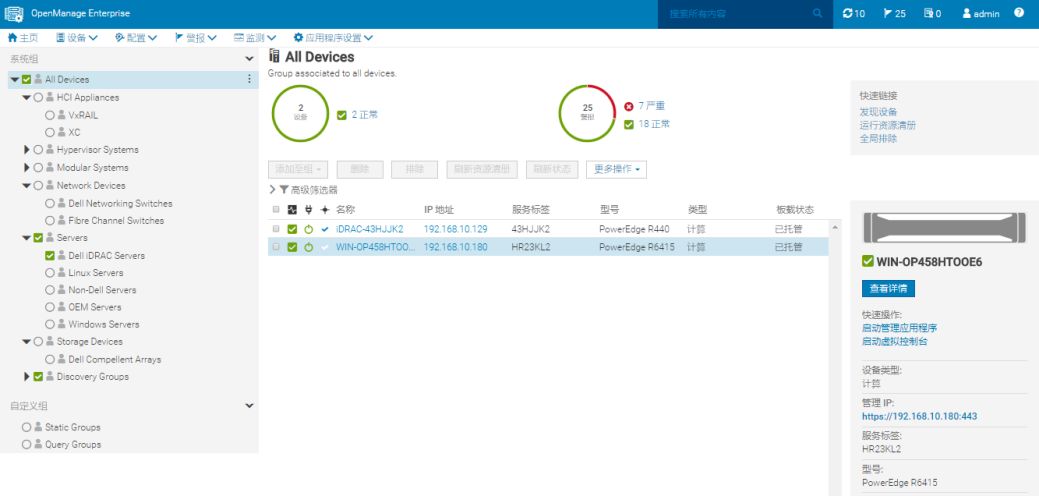Open the 设备 menu

pos(77,38)
